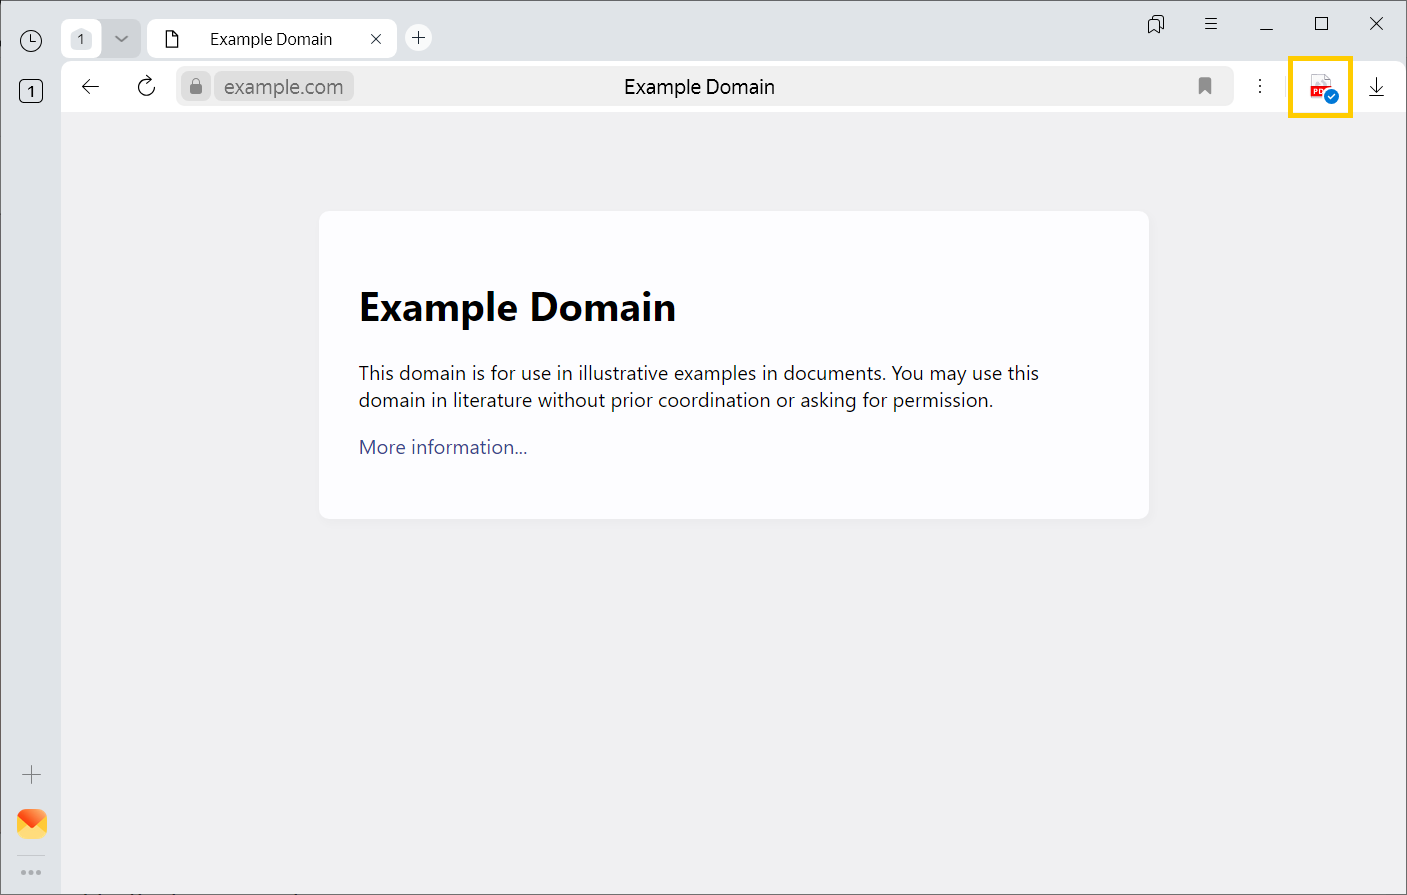Expand the tab list chevron dropdown
Image resolution: width=1407 pixels, height=895 pixels.
pos(121,39)
